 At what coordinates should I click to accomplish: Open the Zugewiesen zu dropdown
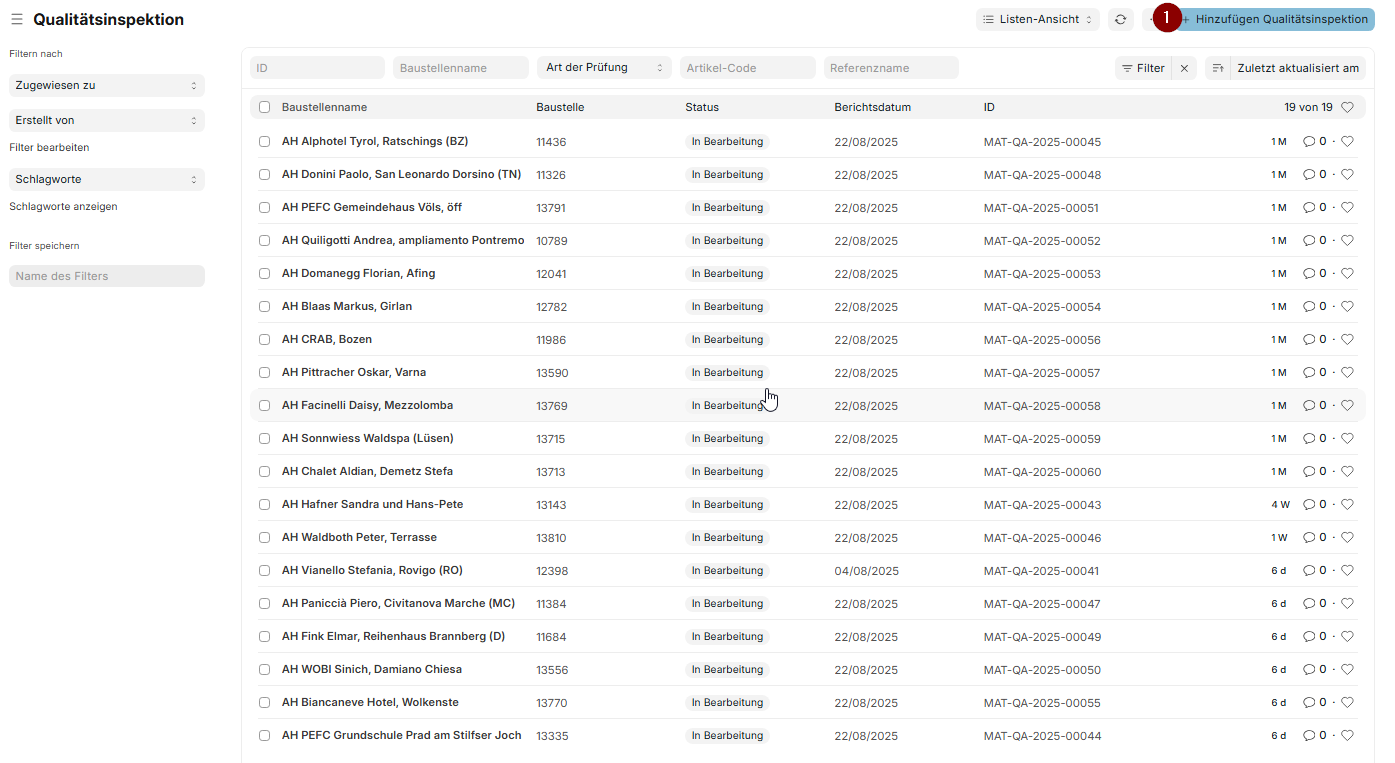click(106, 86)
